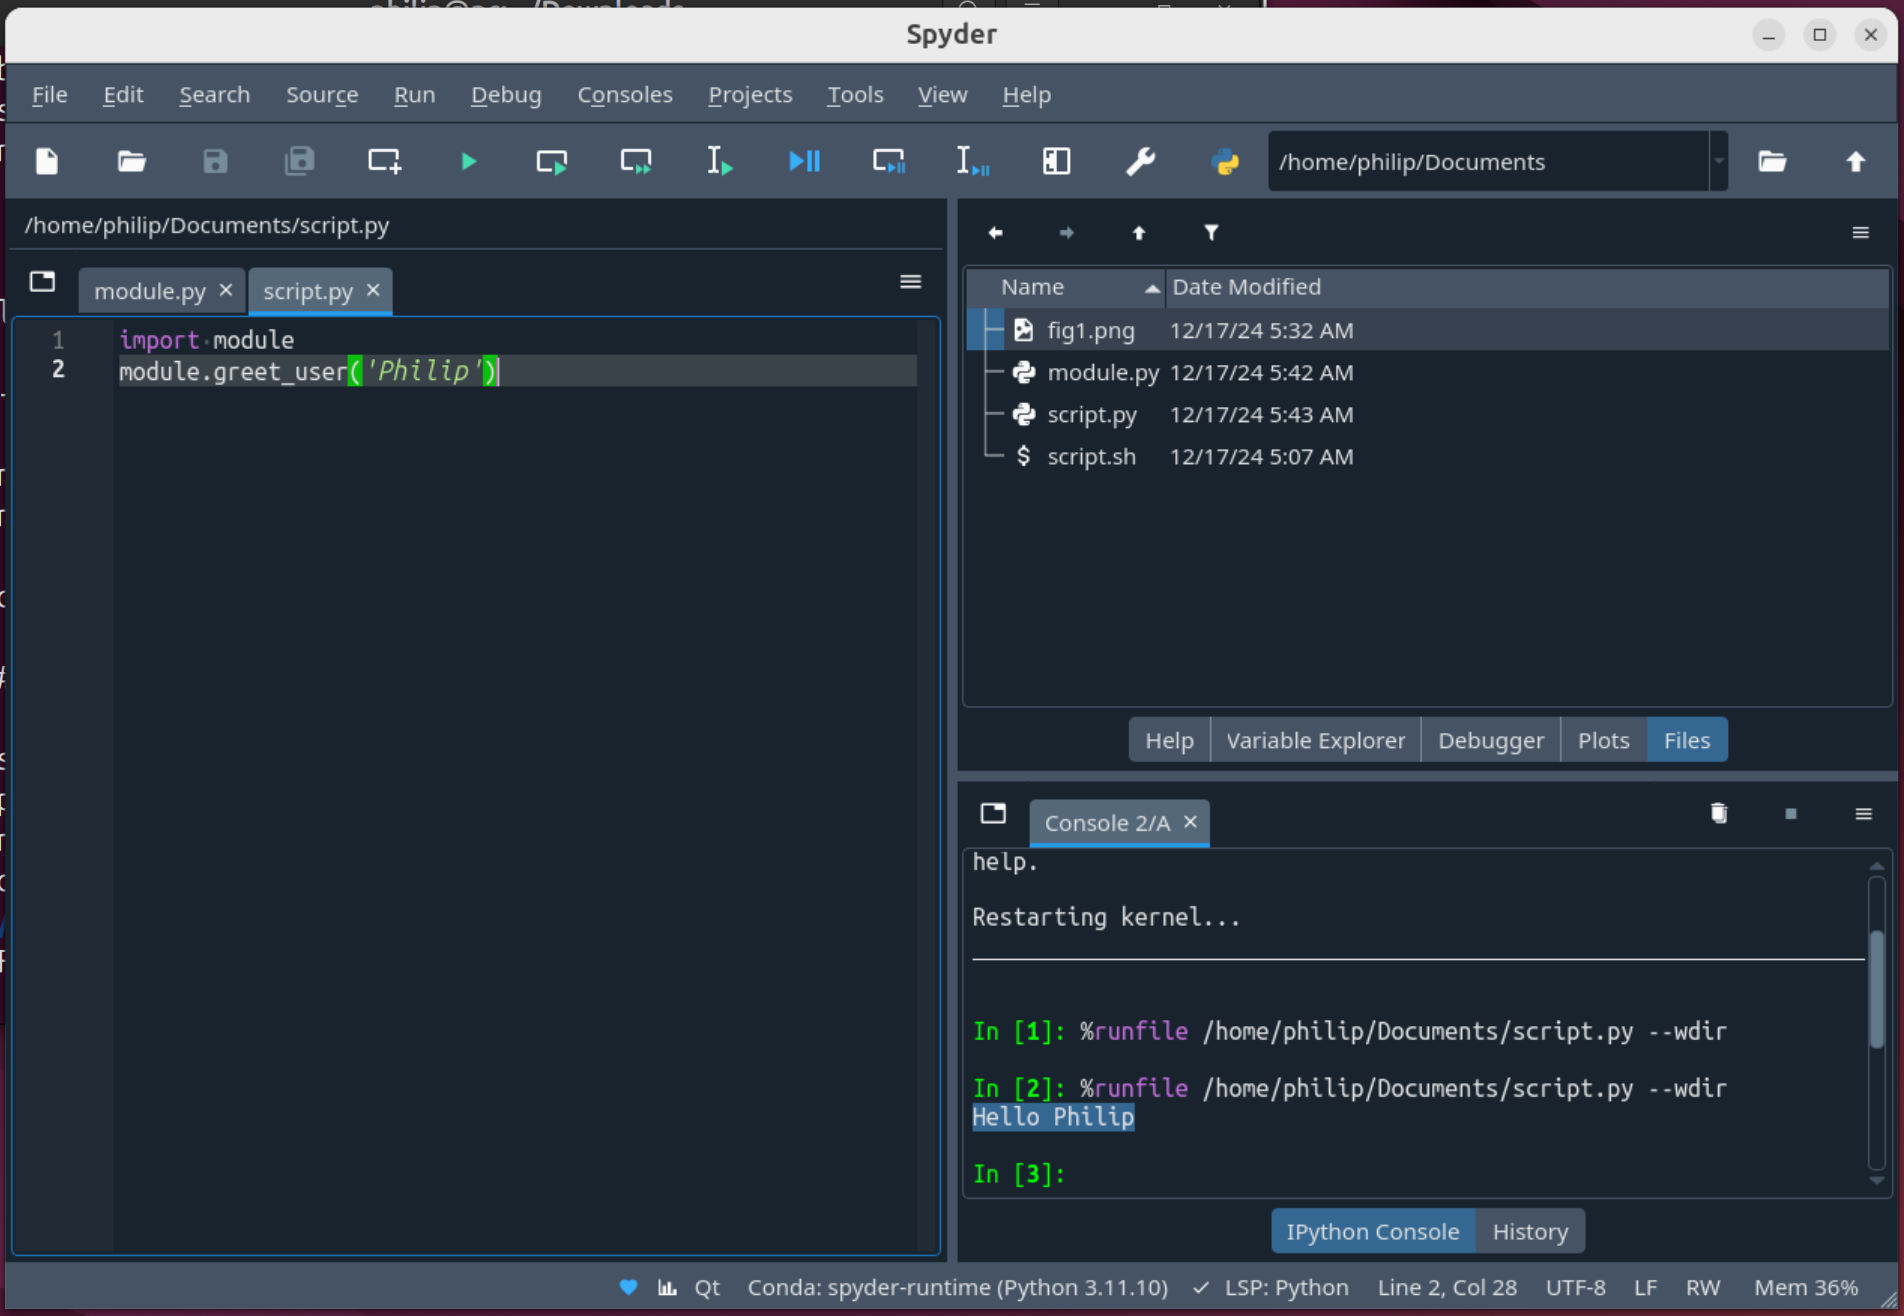This screenshot has height=1316, width=1904.
Task: Open file using folder toolbar icon
Action: tap(131, 161)
